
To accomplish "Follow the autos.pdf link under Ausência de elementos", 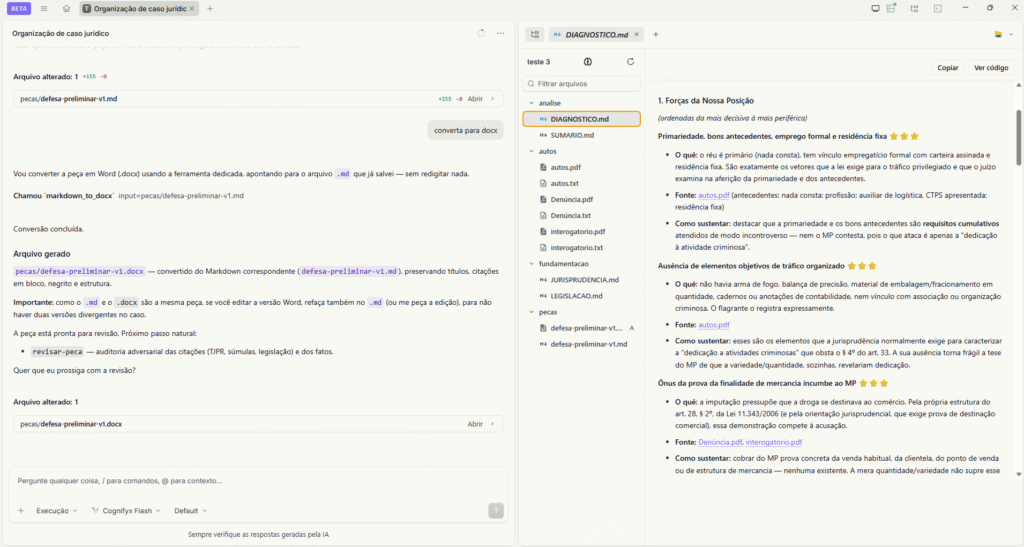I will coord(713,324).
